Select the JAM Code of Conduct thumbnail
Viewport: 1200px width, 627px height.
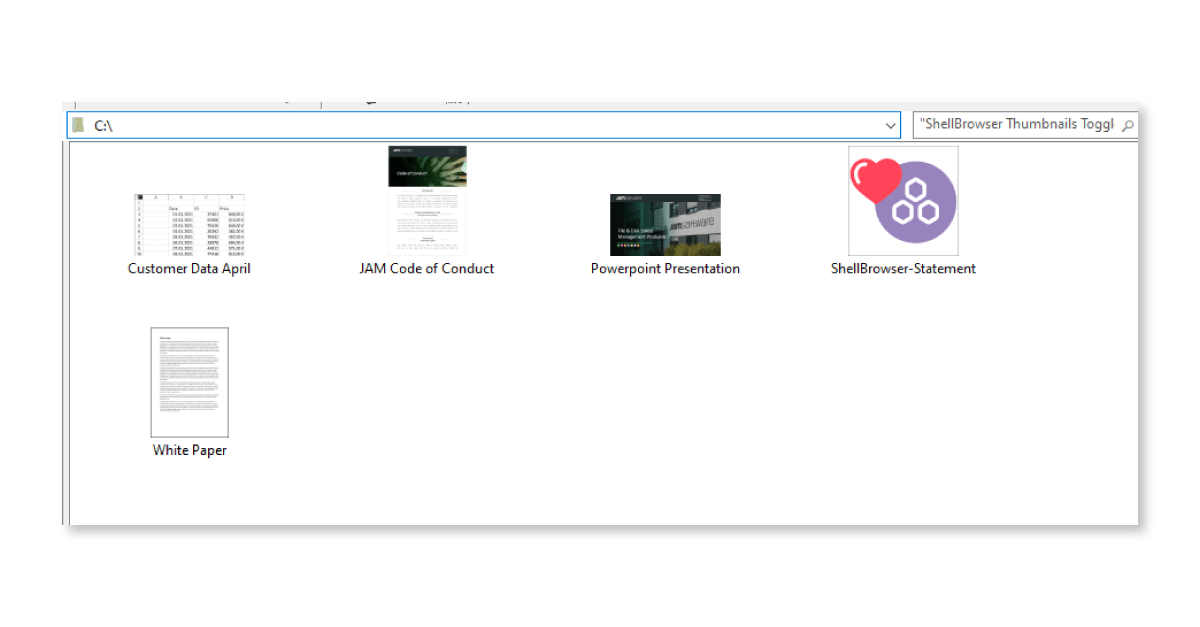(427, 201)
